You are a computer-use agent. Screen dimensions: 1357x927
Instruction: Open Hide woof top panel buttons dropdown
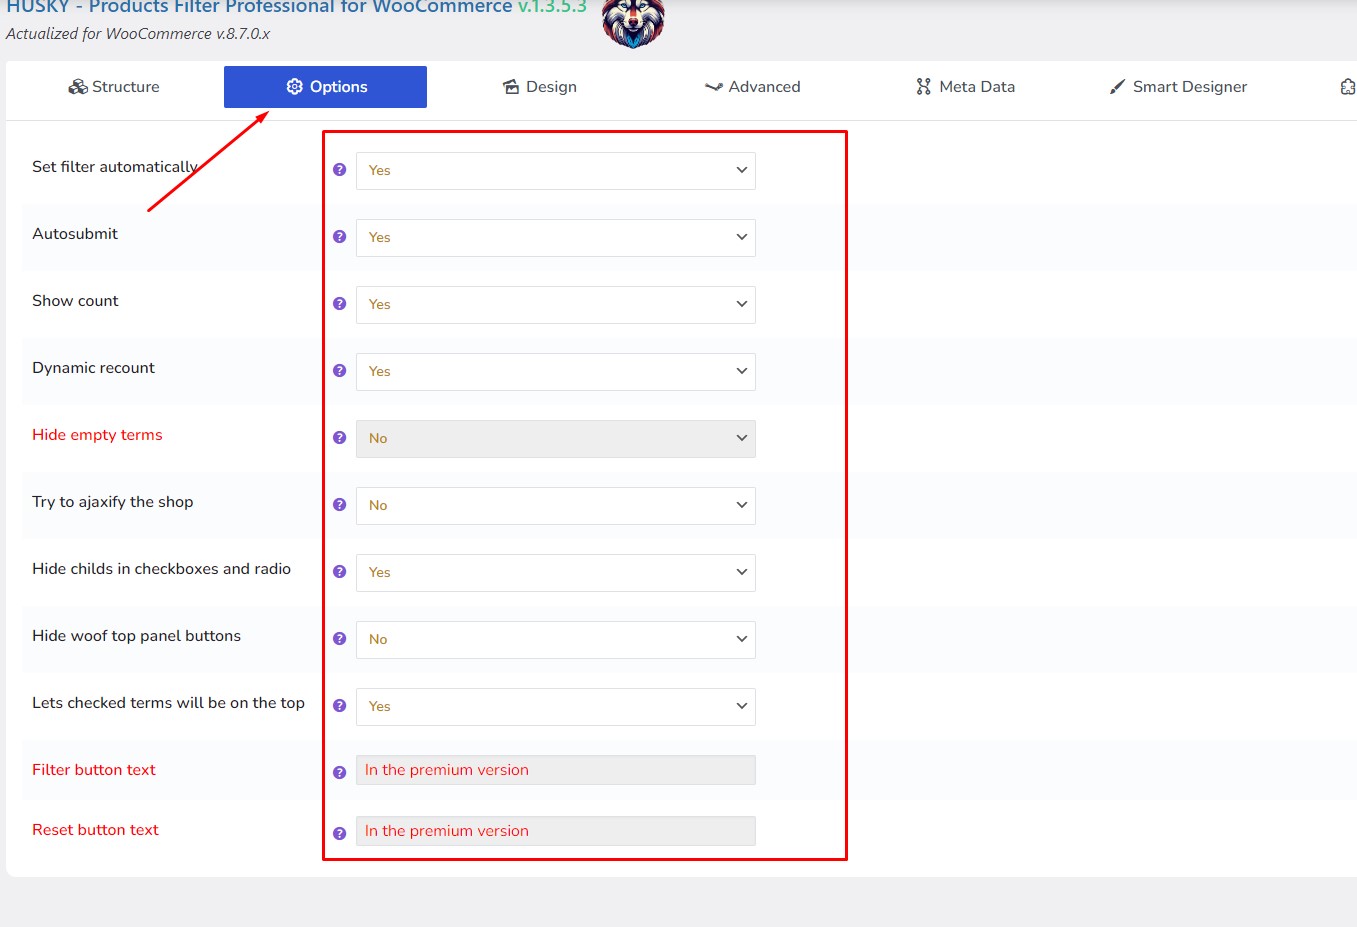pos(556,639)
